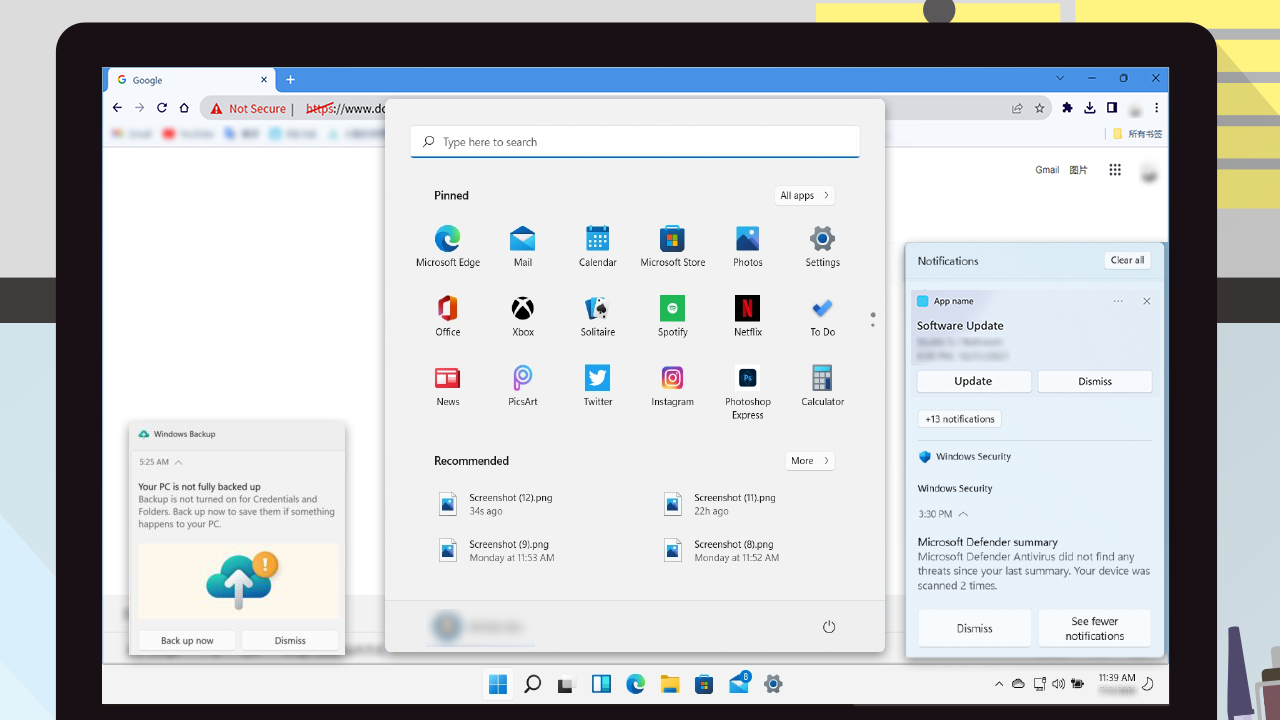This screenshot has width=1280, height=720.
Task: Click the Start menu power button
Action: click(x=828, y=627)
